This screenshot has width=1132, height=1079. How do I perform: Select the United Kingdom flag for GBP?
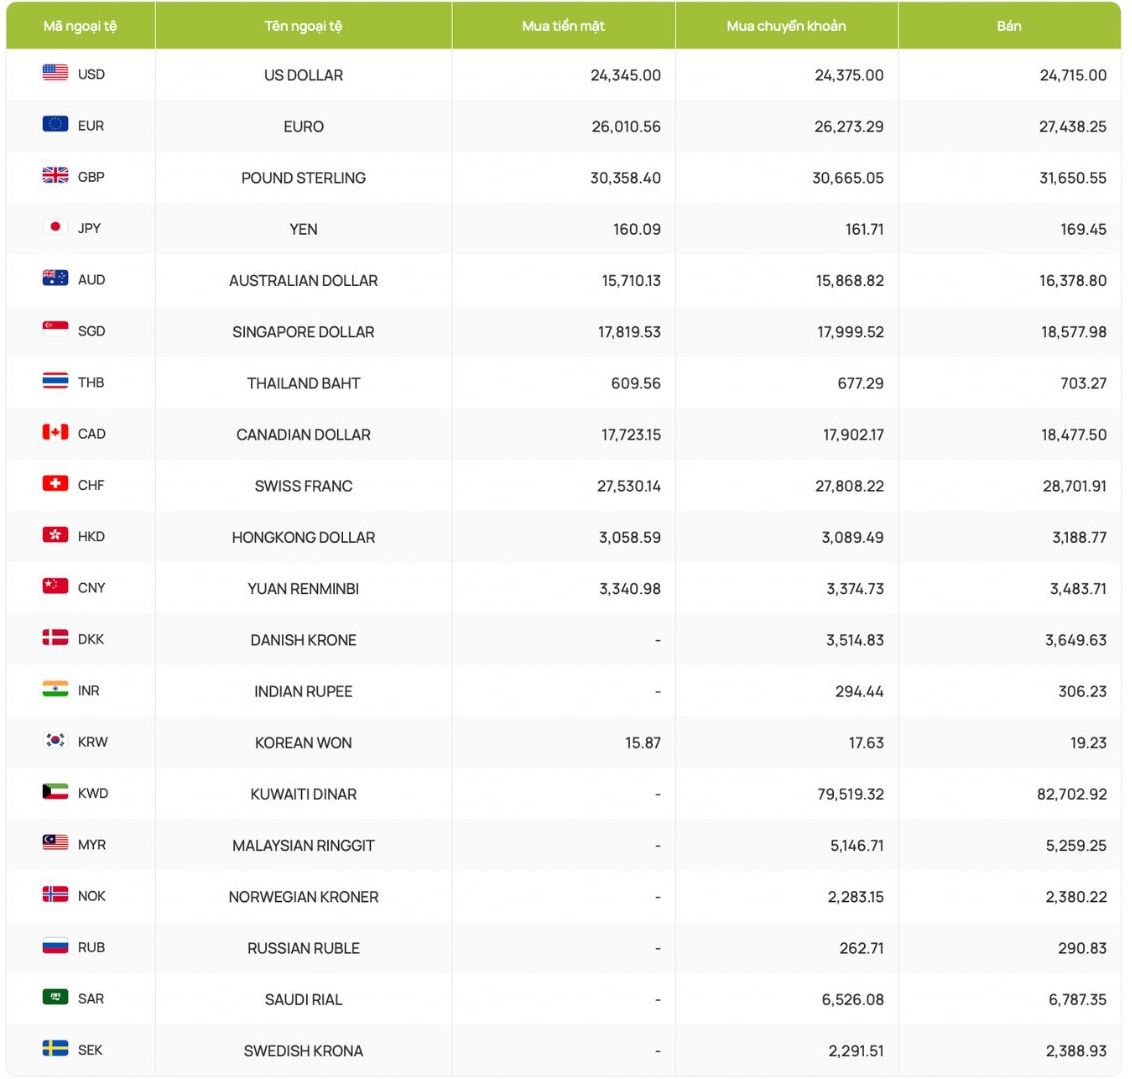[x=55, y=176]
